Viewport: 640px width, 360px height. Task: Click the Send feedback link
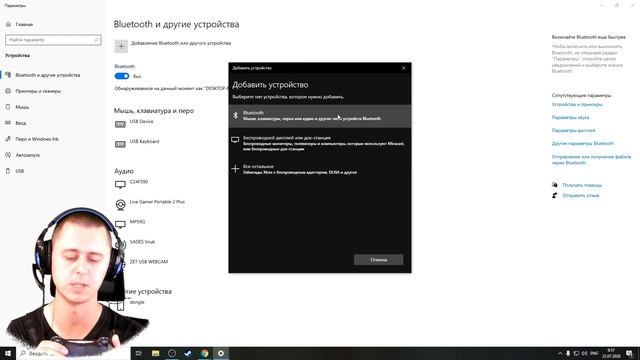click(580, 196)
